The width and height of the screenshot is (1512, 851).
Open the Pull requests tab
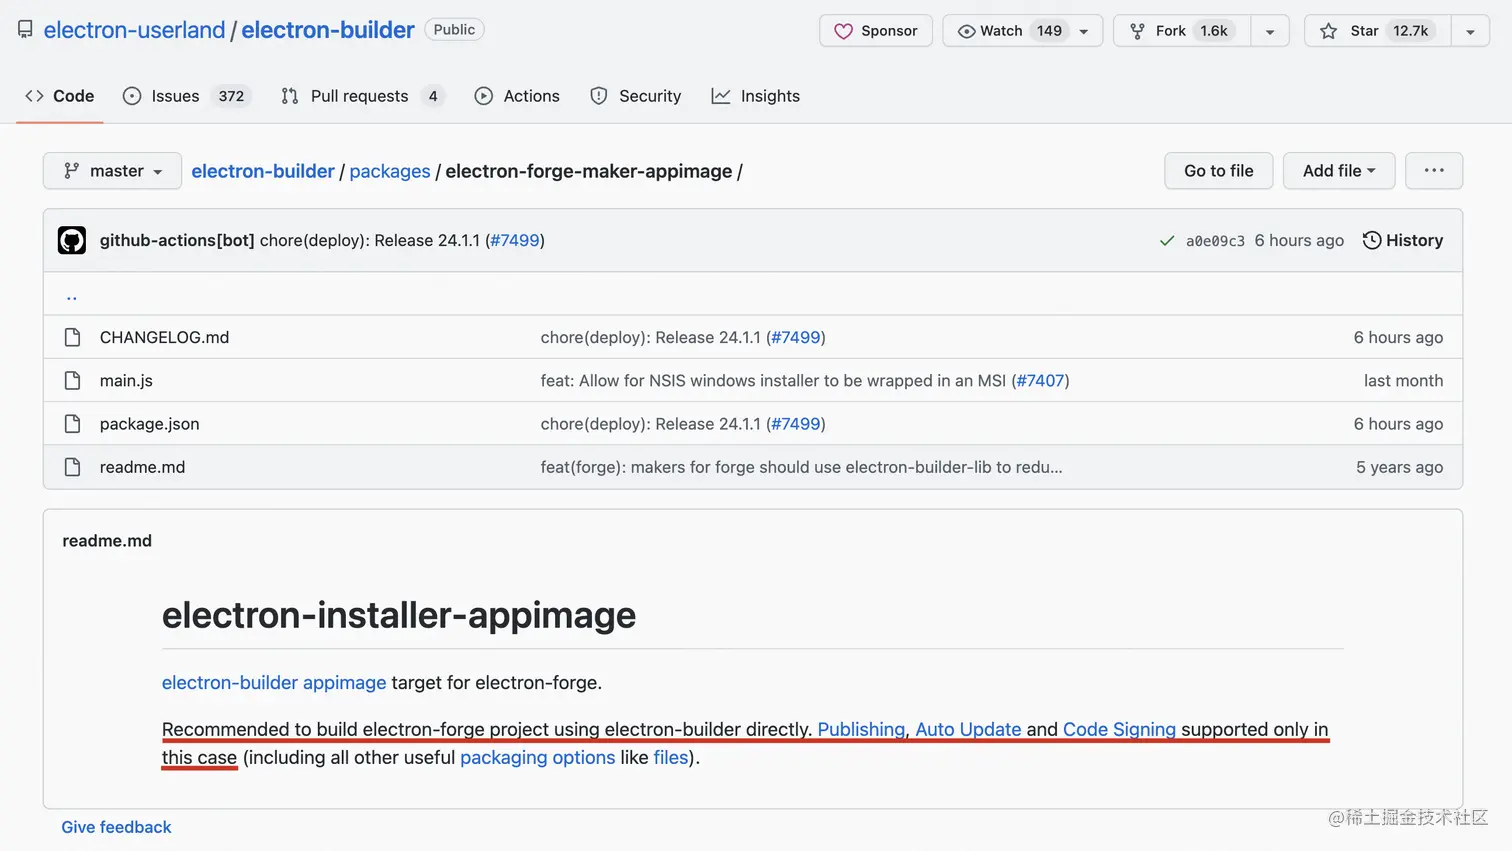361,96
